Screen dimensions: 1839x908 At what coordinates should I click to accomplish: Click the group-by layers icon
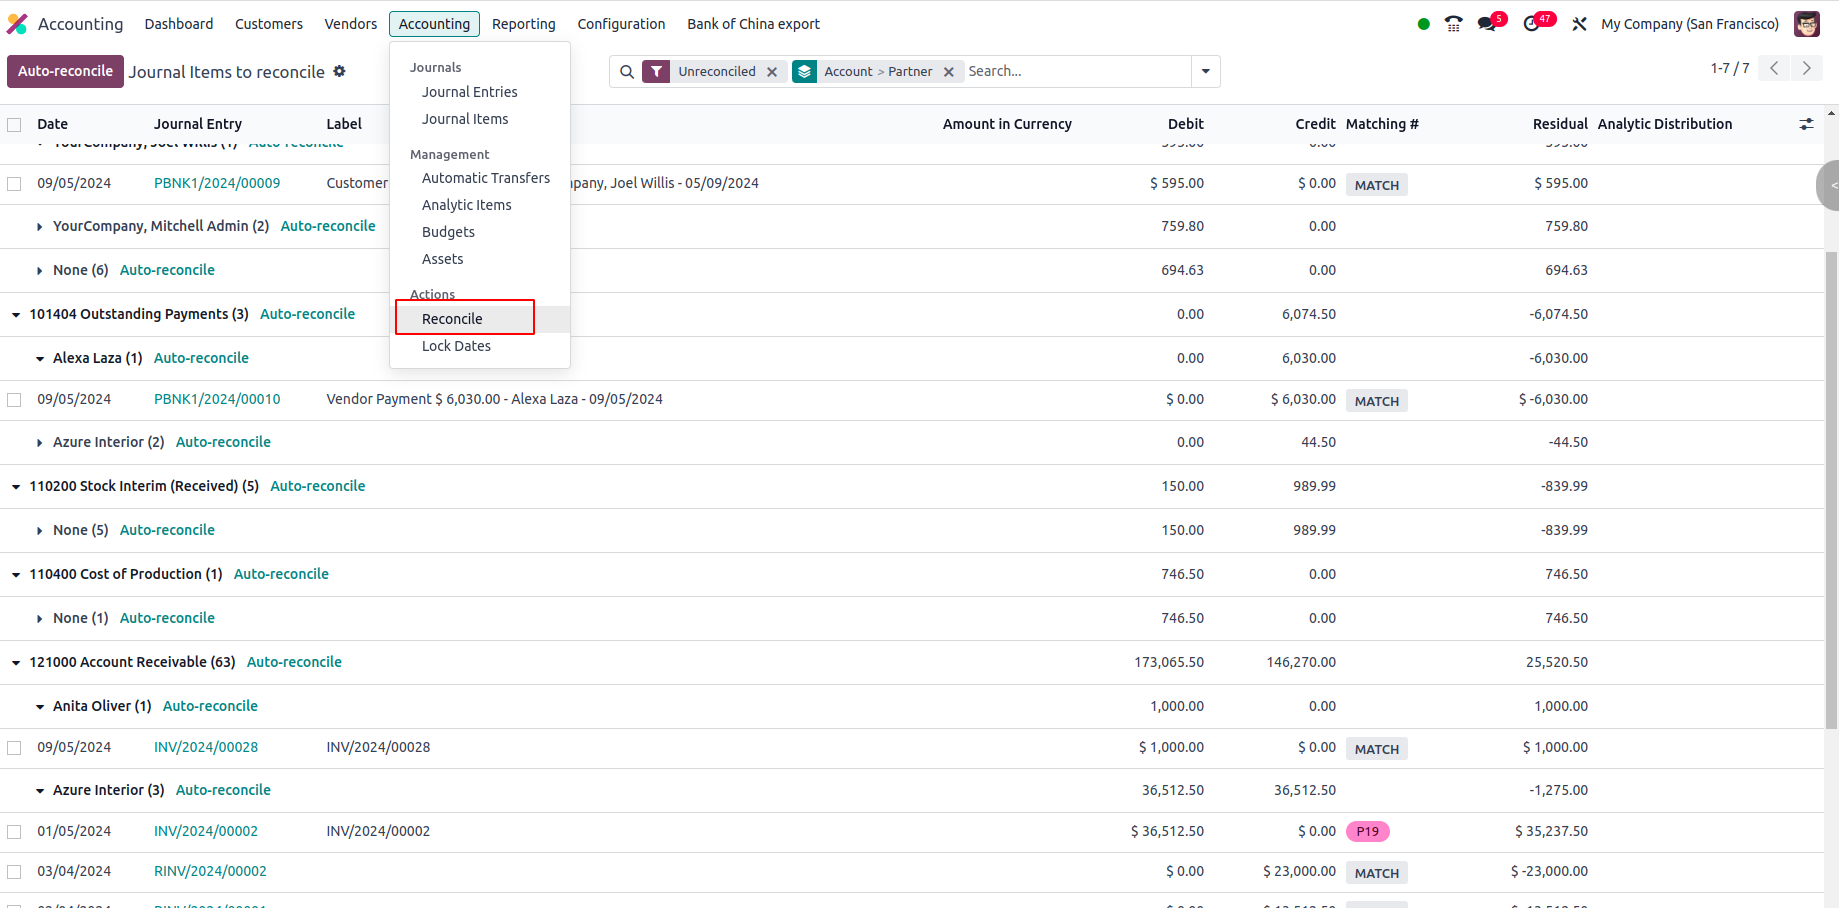pyautogui.click(x=805, y=71)
